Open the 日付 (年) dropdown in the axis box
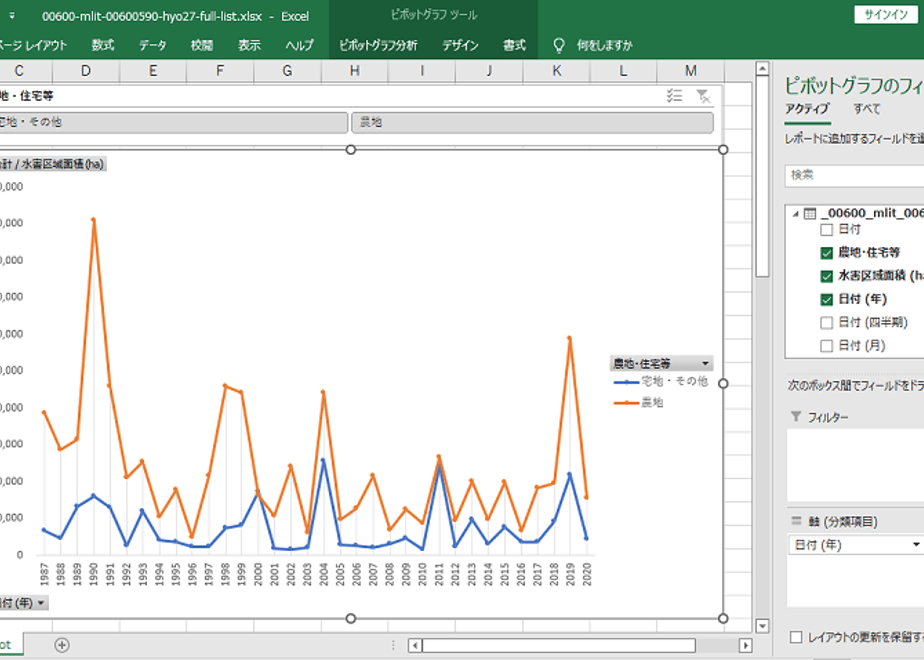Viewport: 924px width, 660px height. click(916, 544)
